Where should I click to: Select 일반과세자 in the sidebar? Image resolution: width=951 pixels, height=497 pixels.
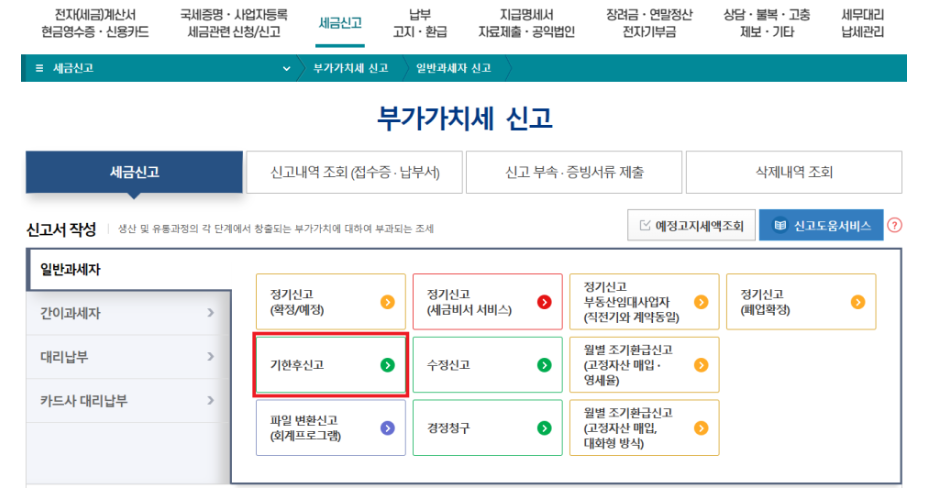tap(129, 269)
